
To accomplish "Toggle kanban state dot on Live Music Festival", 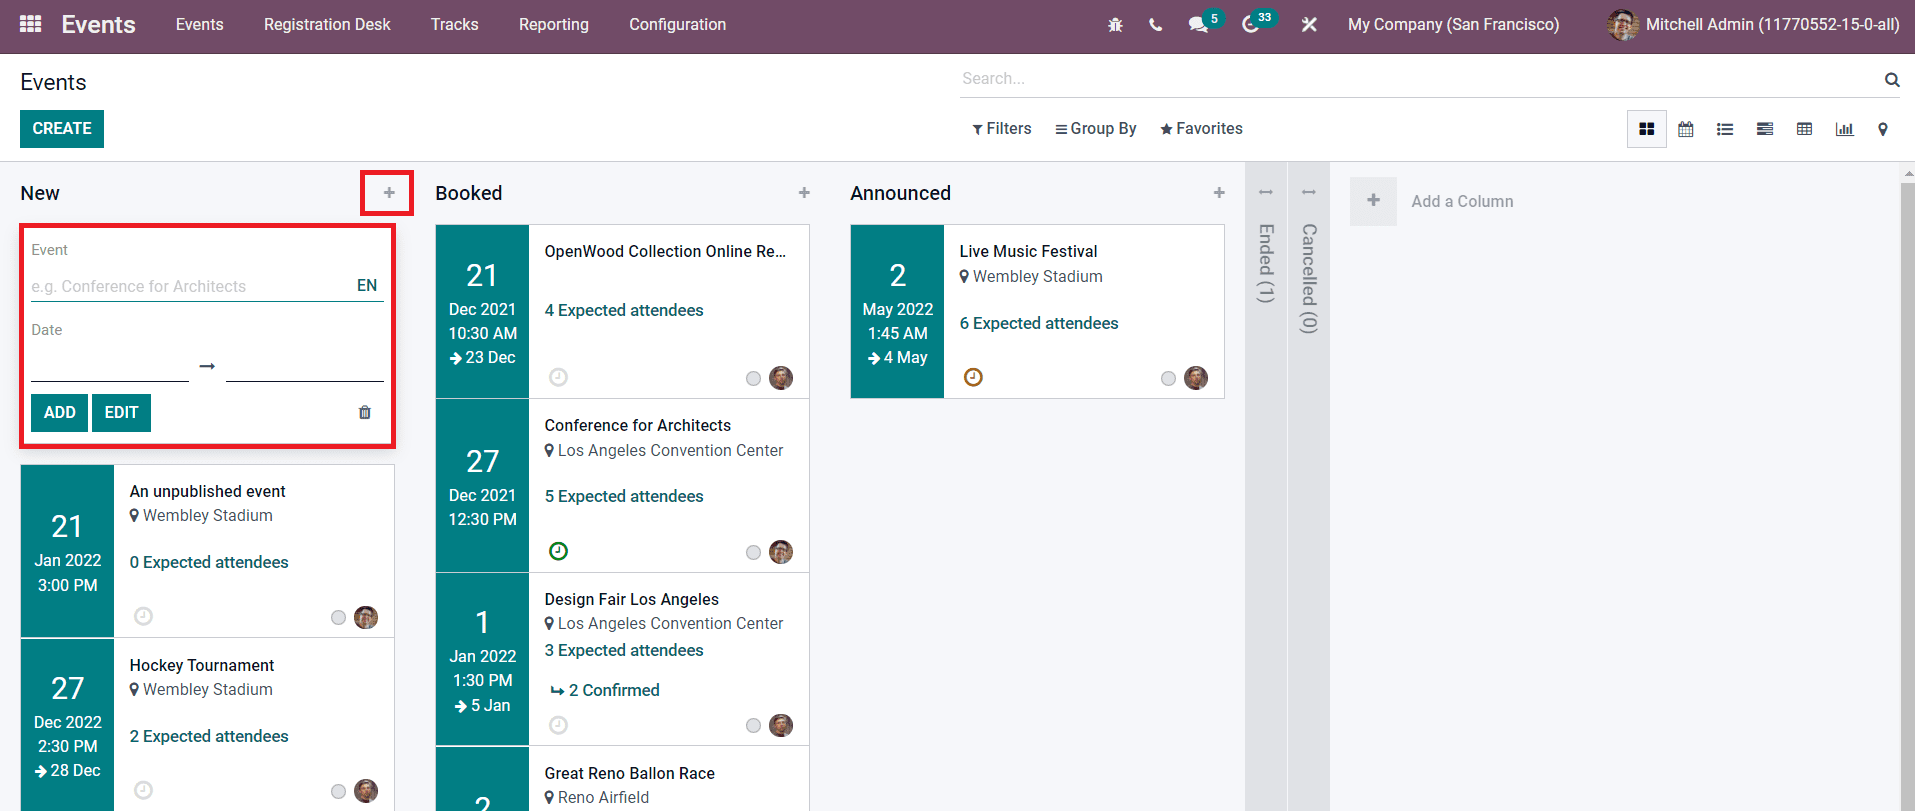I will tap(1168, 378).
